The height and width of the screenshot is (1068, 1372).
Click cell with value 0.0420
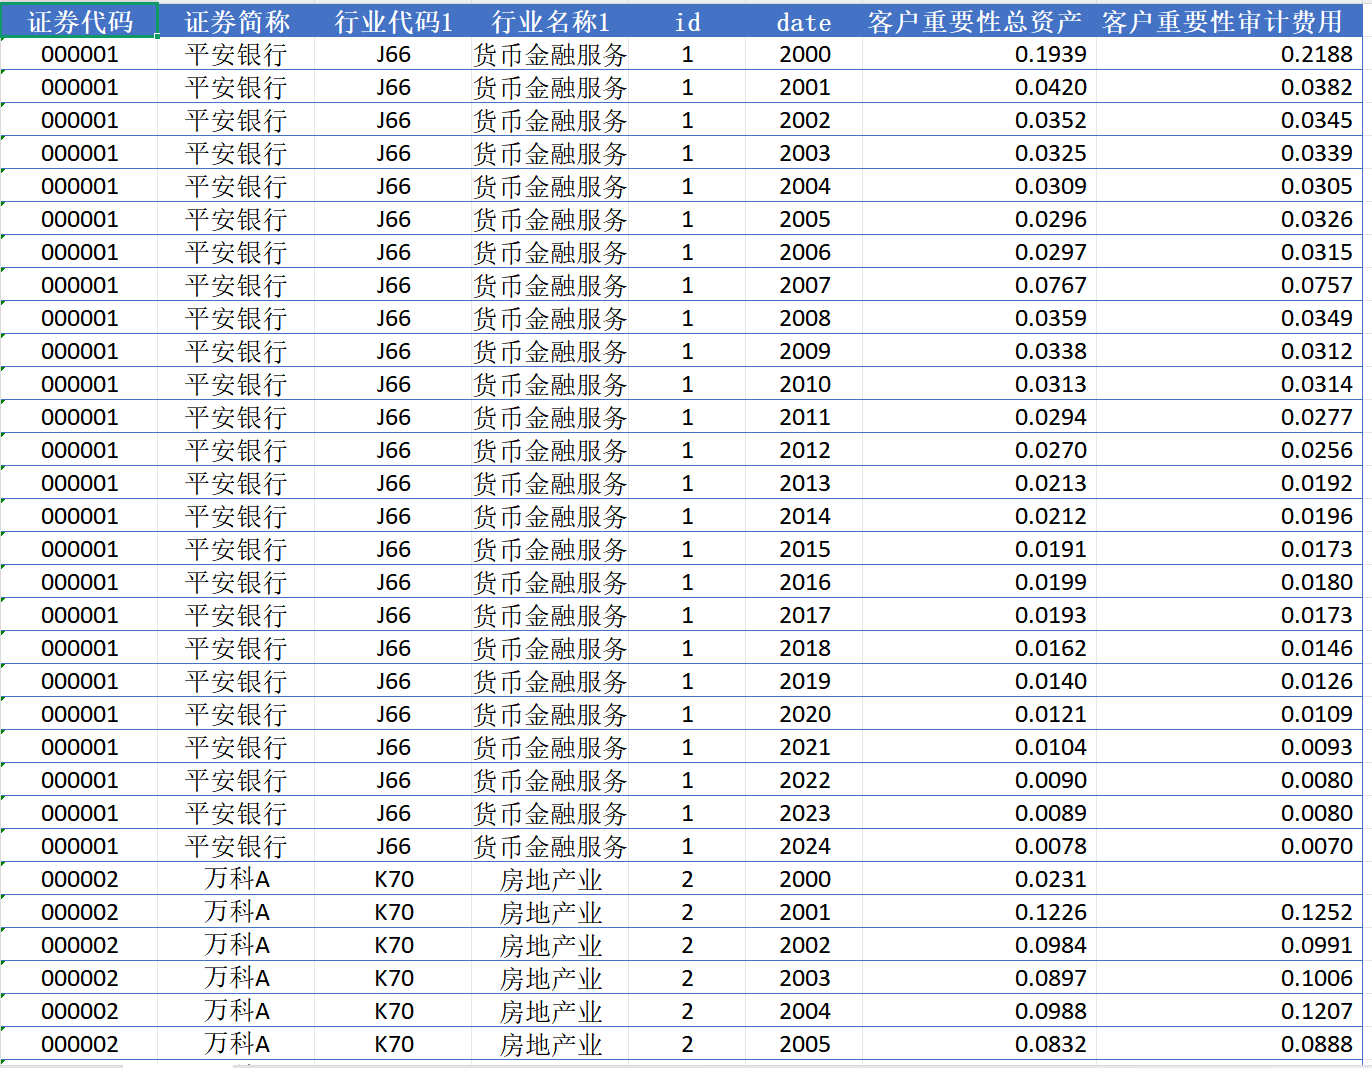(x=979, y=87)
